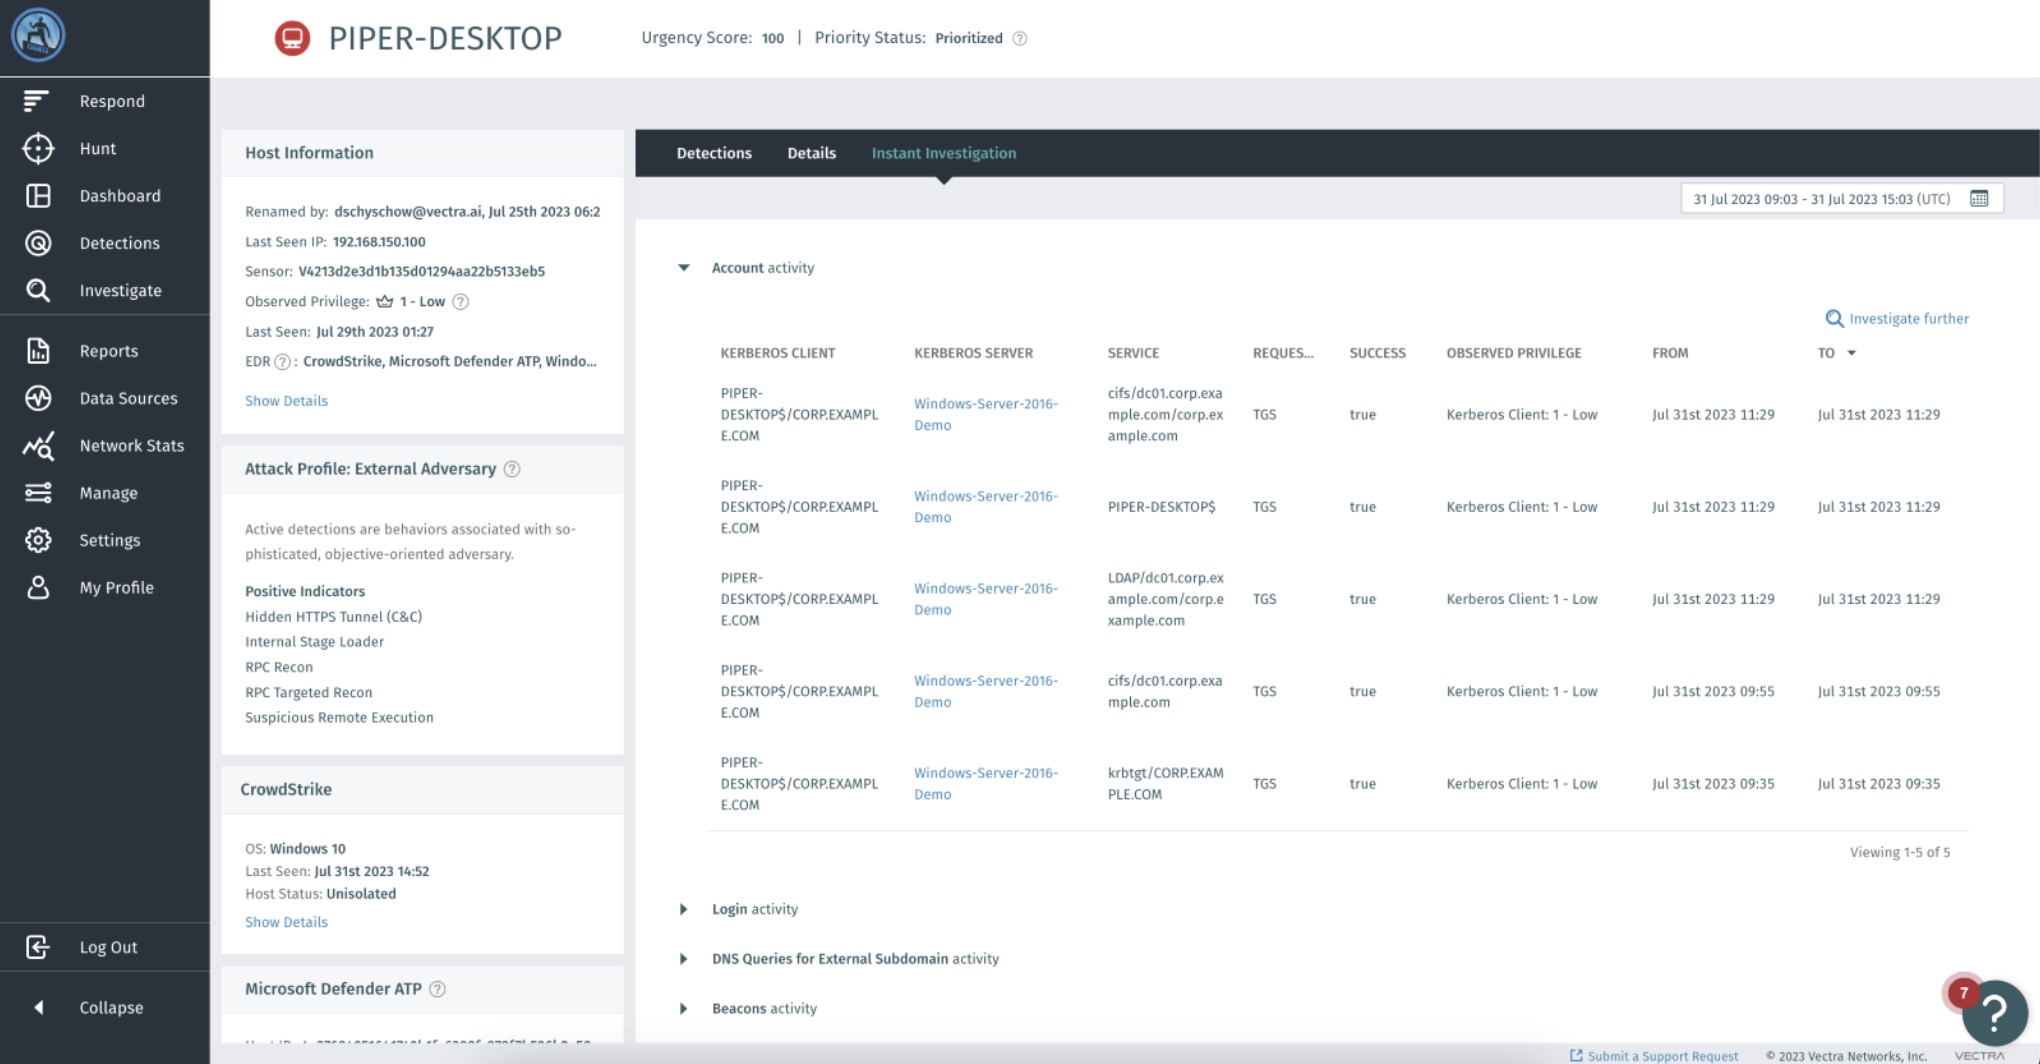Collapse the Account activity section
2040x1064 pixels.
[684, 267]
